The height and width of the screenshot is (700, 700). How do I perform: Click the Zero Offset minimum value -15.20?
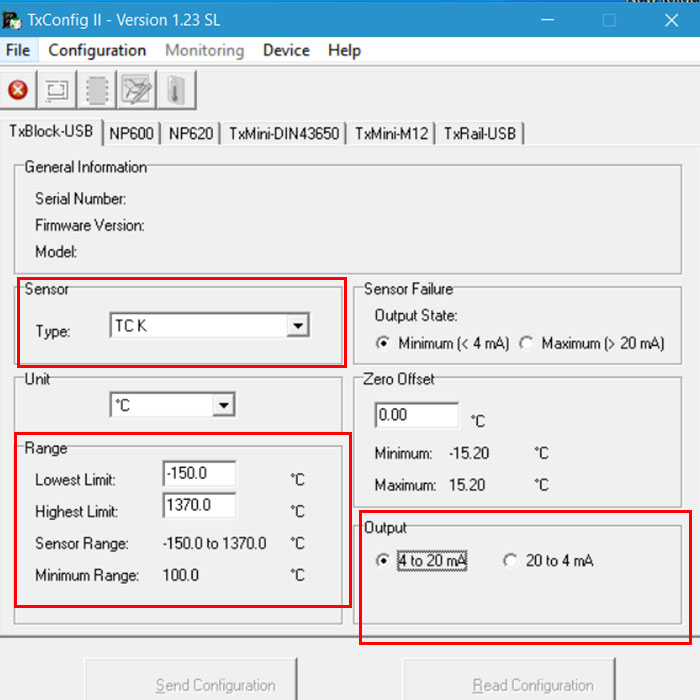[469, 453]
